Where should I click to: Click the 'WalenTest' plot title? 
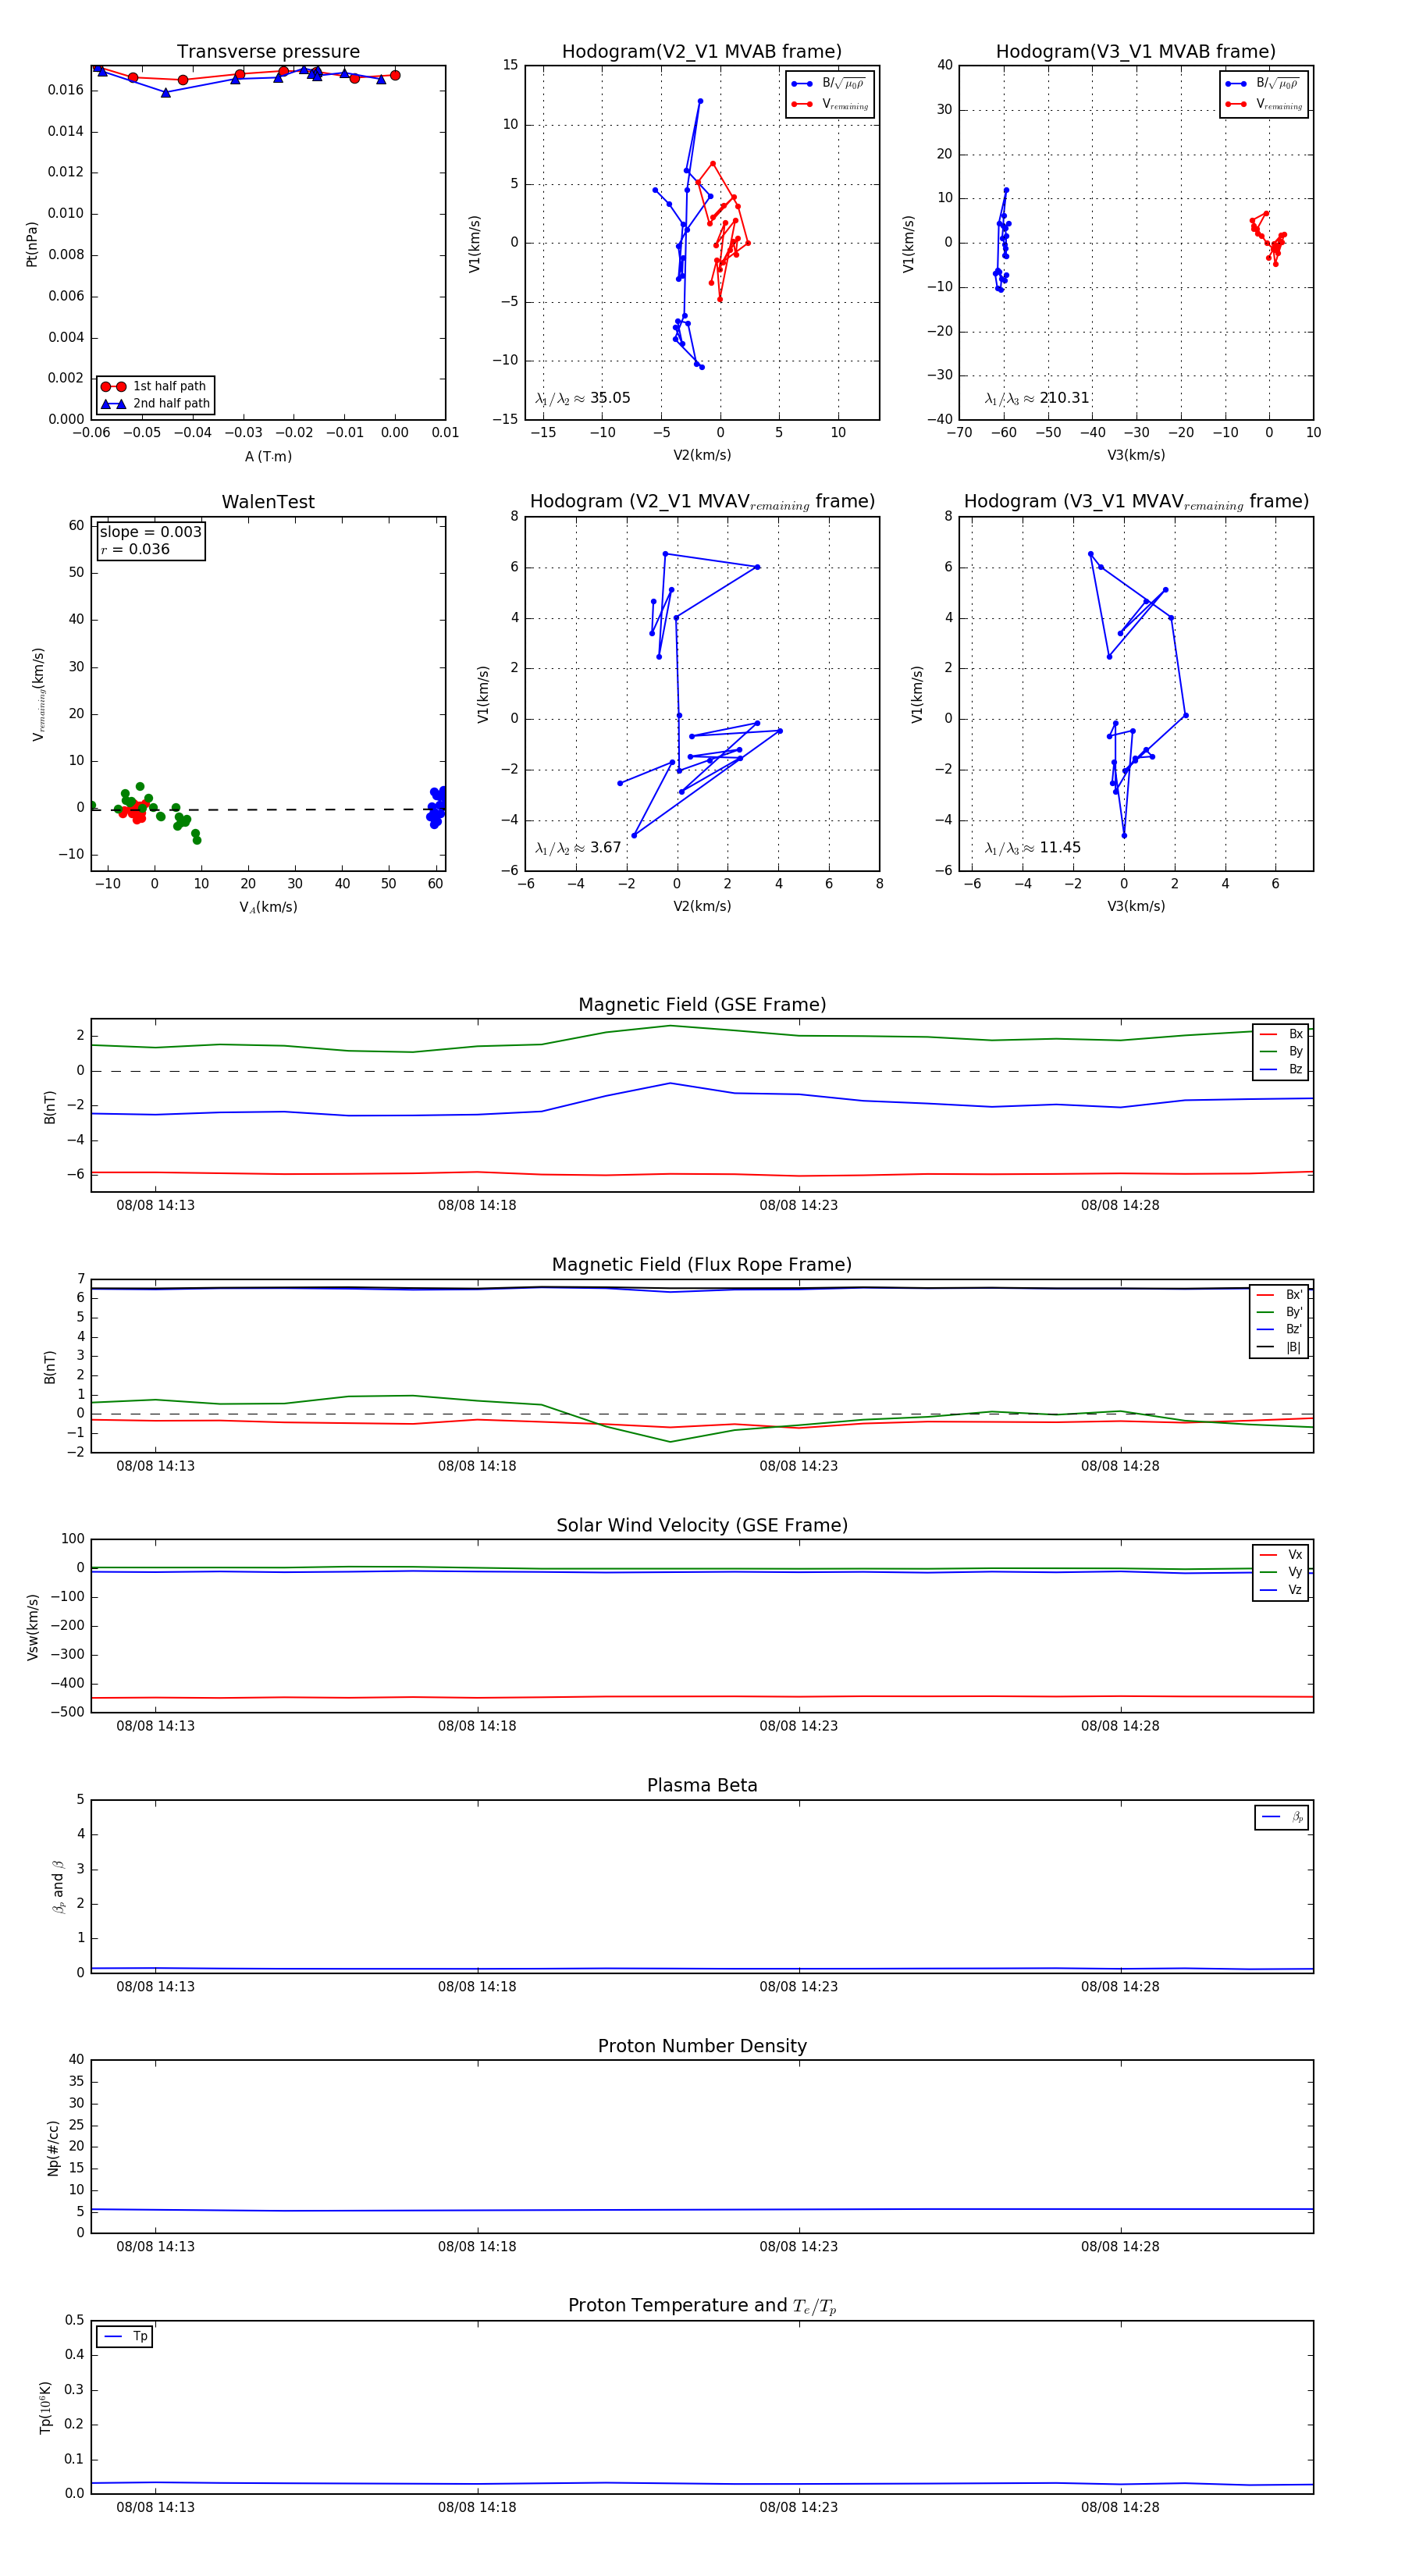click(268, 502)
